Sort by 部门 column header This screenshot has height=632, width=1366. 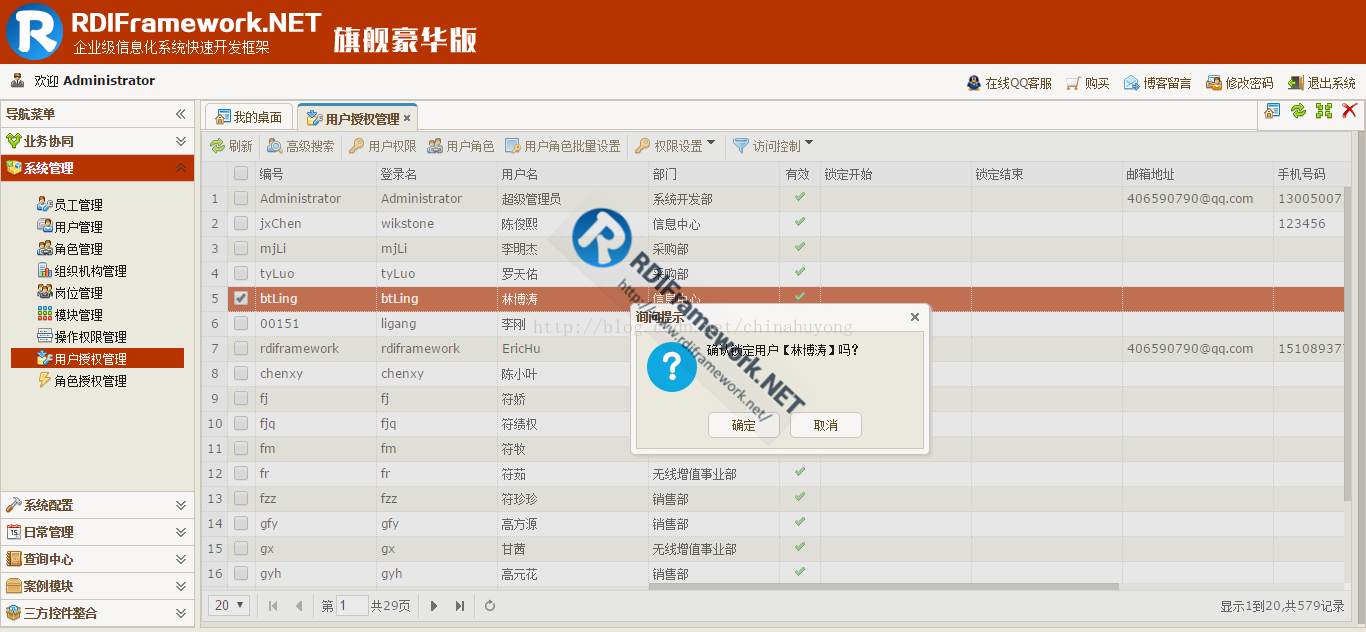(x=713, y=173)
